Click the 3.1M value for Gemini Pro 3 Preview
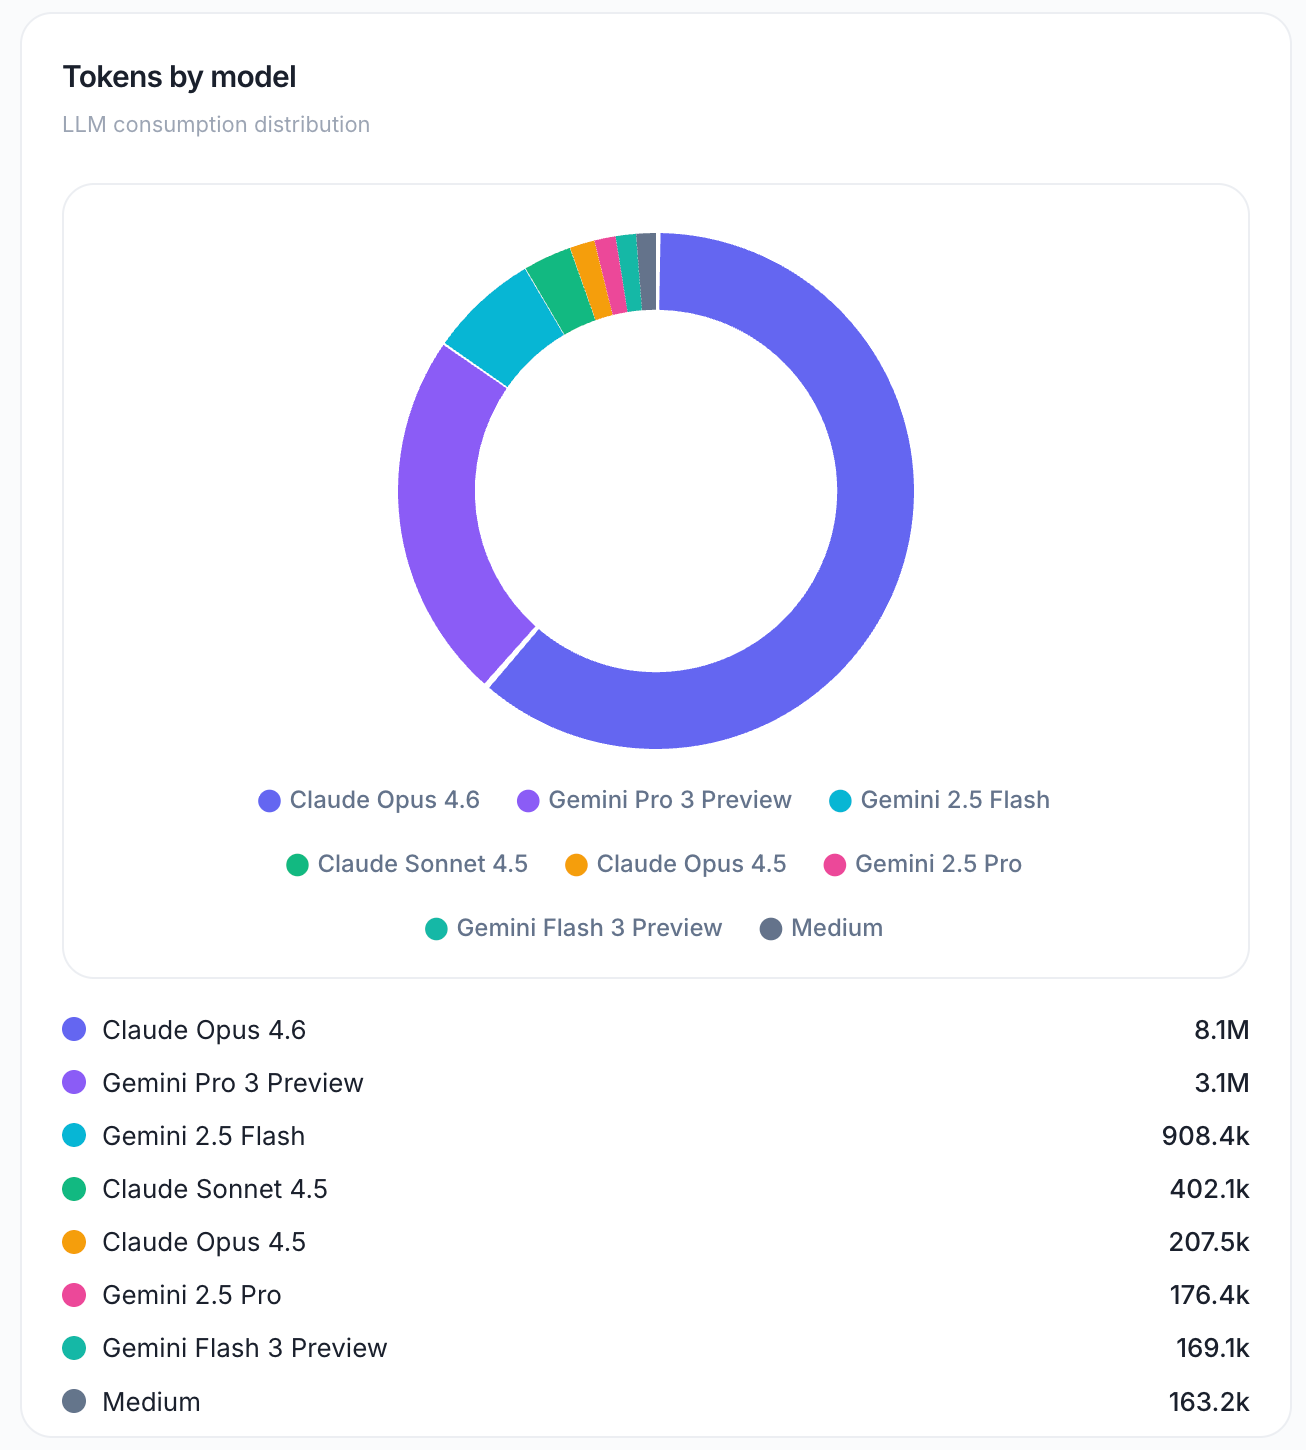The image size is (1306, 1450). (x=1221, y=1083)
